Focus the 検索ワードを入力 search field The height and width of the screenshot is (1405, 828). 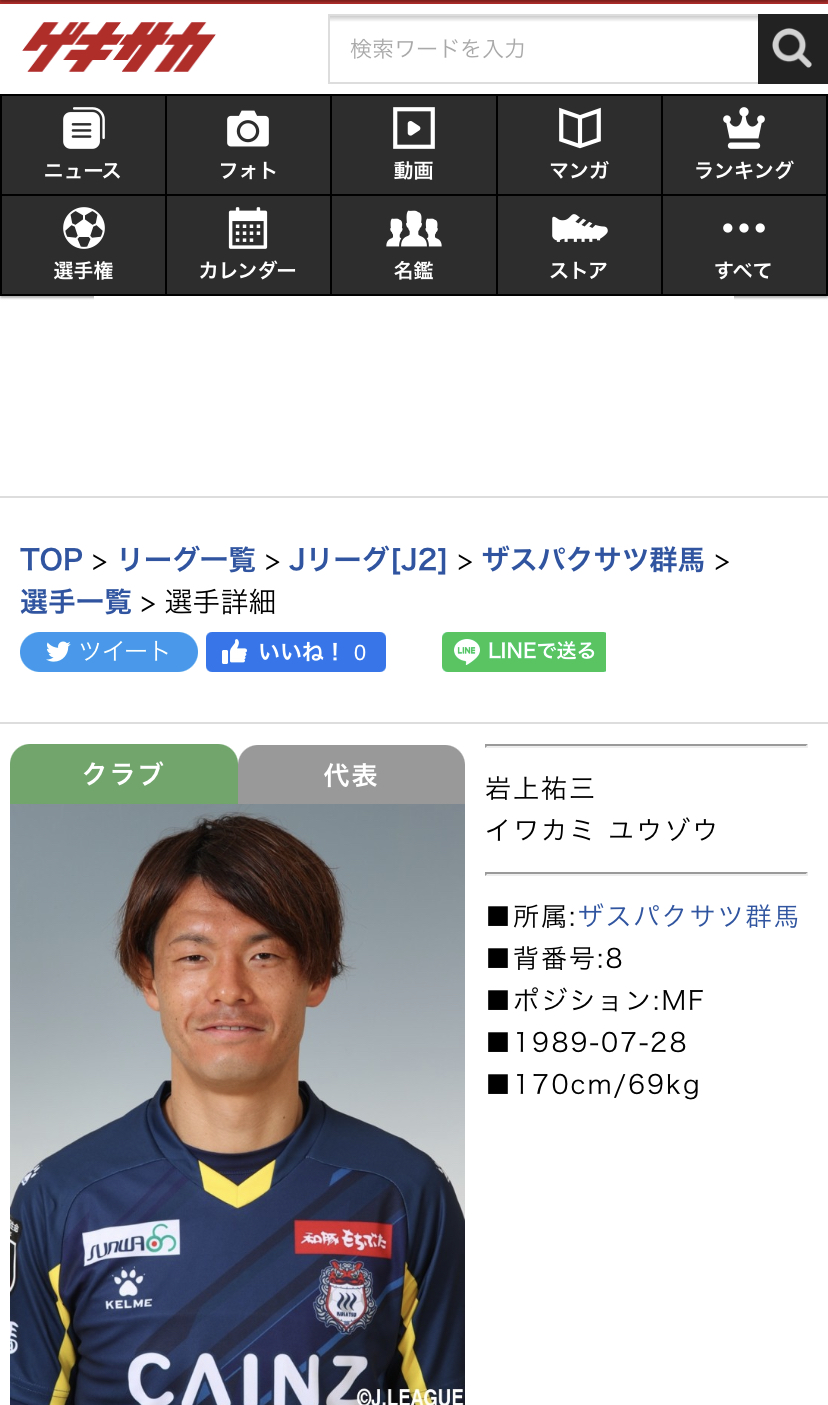click(x=543, y=49)
